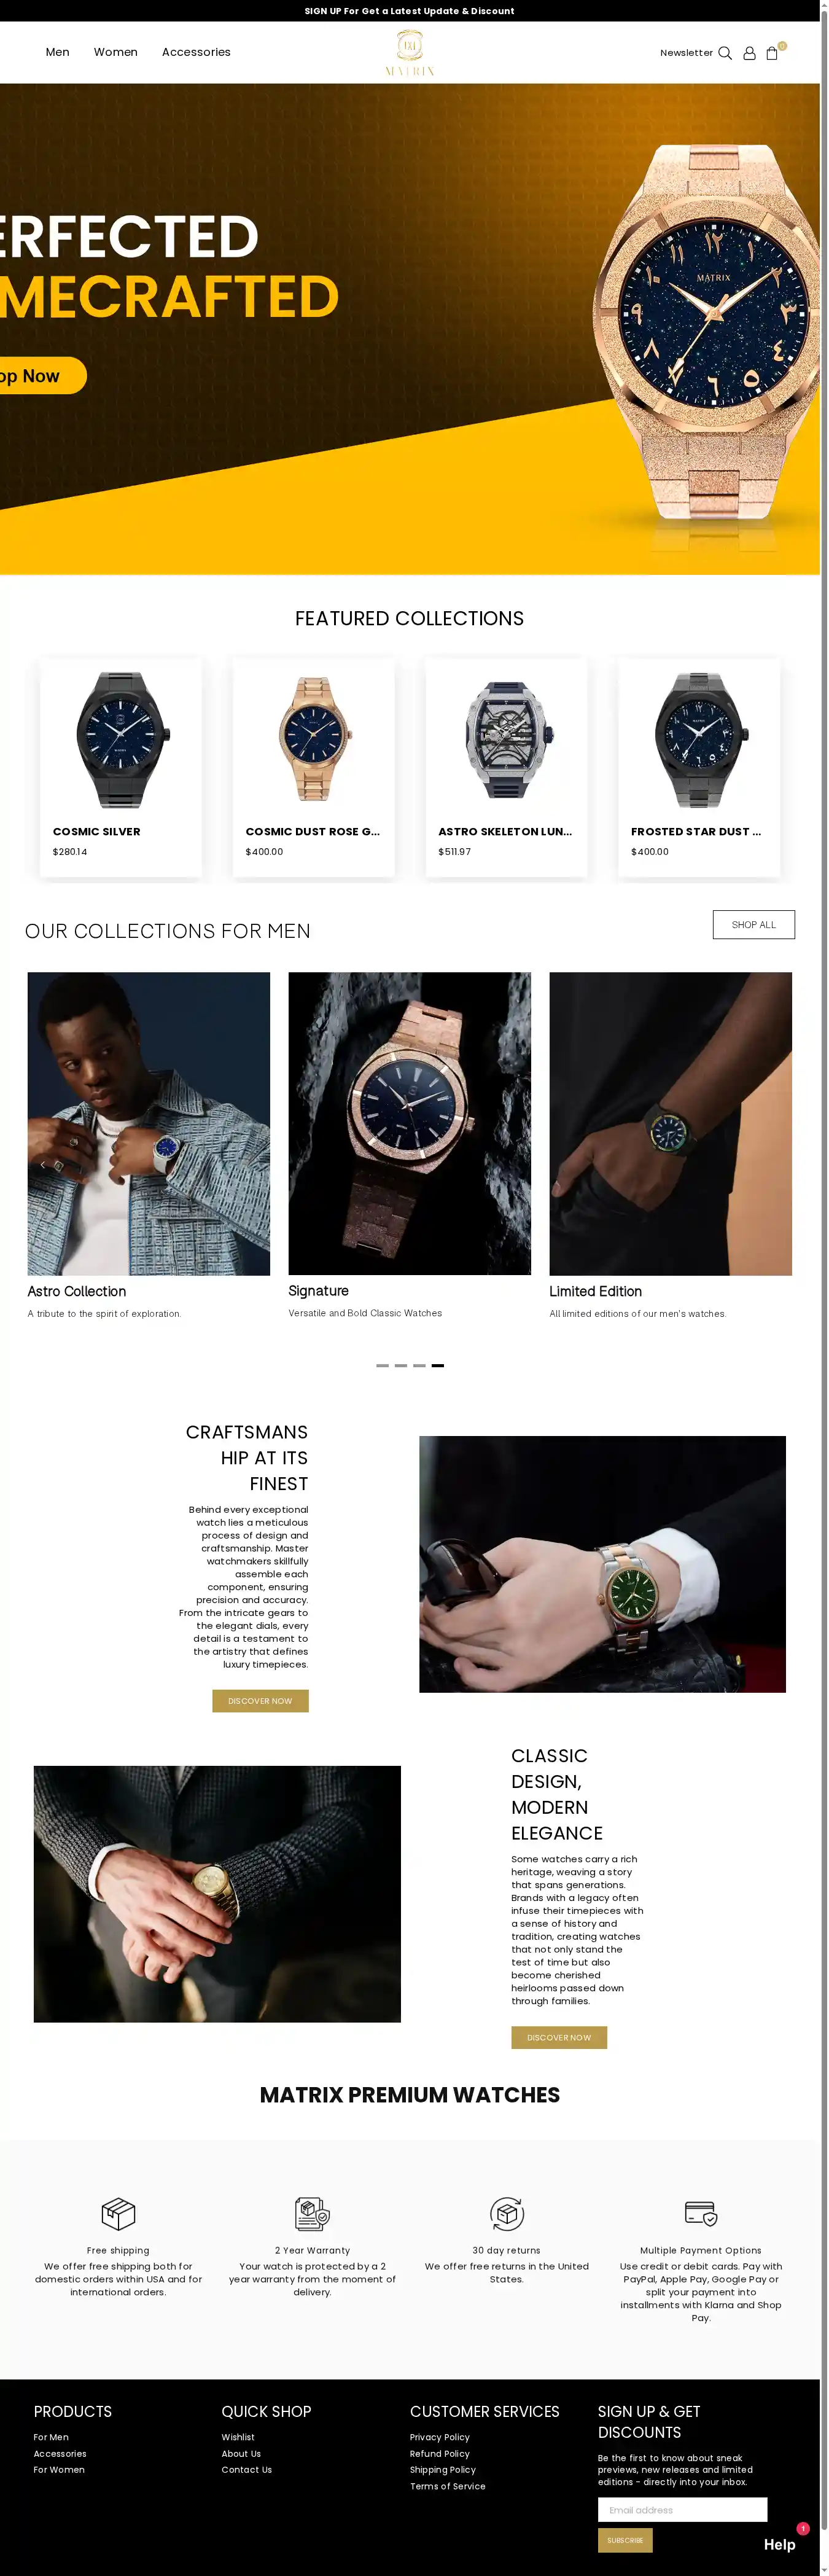Click the 2 Year Warranty icon
The image size is (829, 2576).
312,2214
